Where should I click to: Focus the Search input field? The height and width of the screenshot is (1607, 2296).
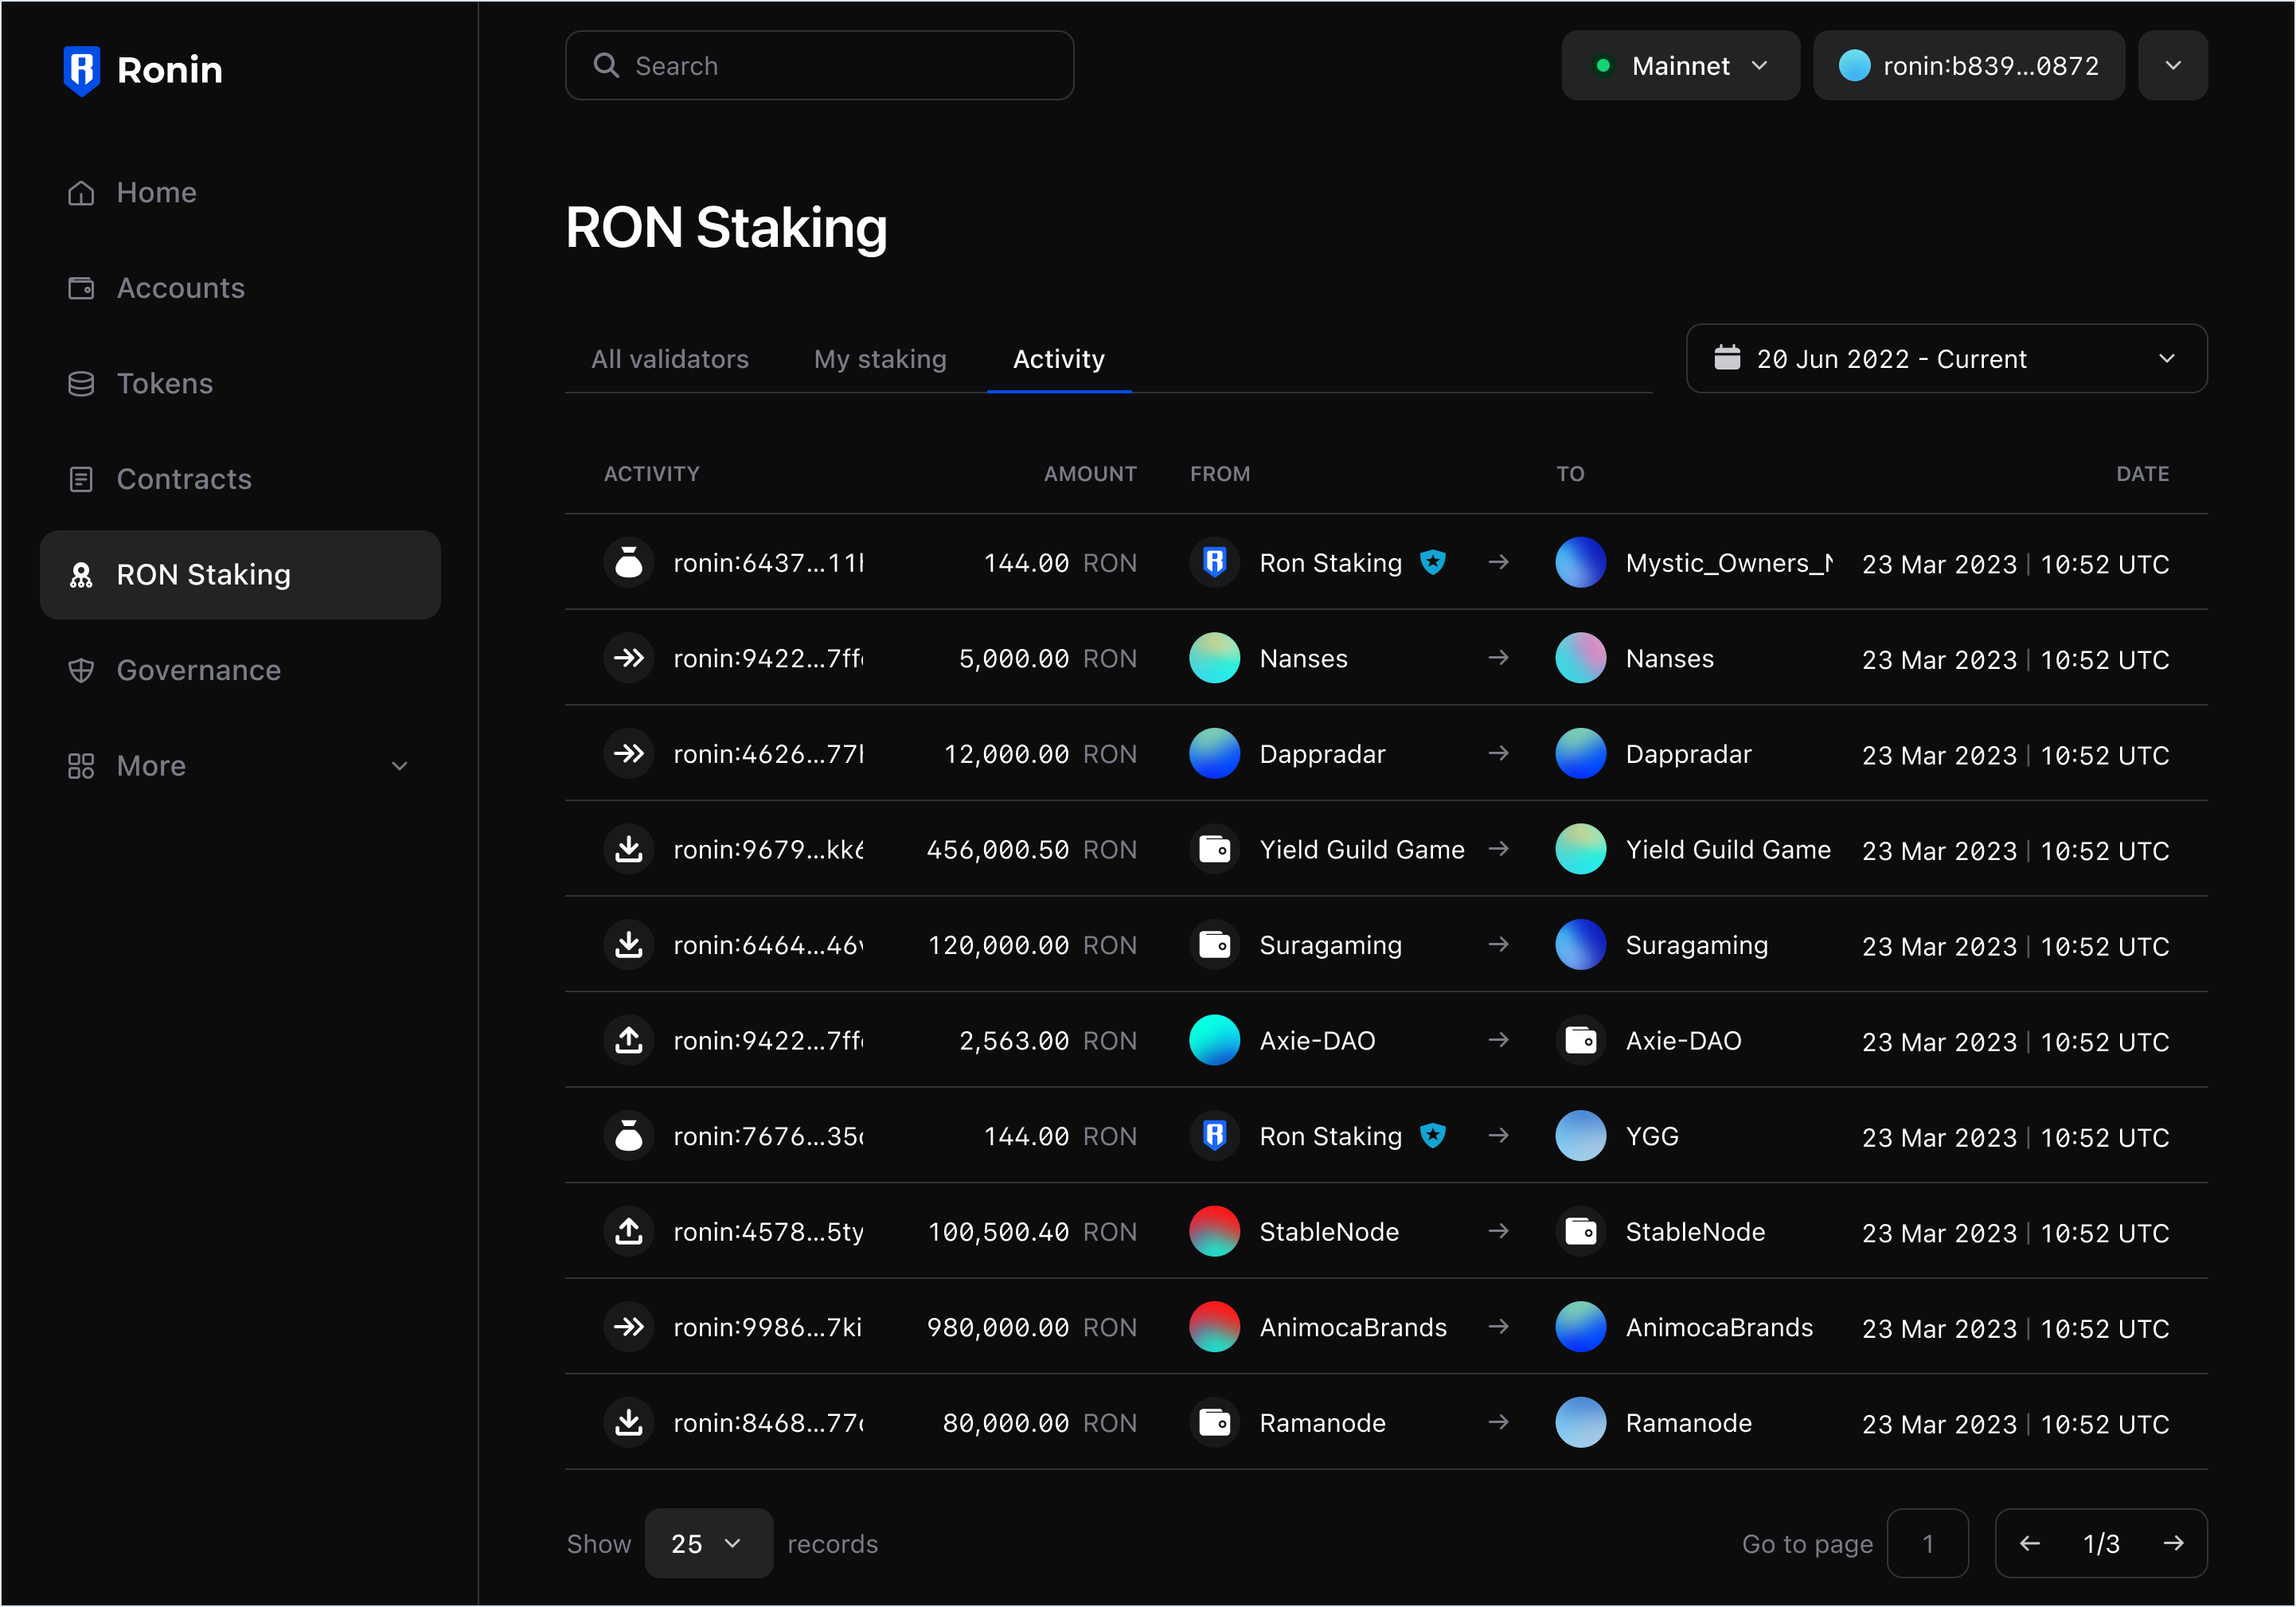pyautogui.click(x=819, y=65)
